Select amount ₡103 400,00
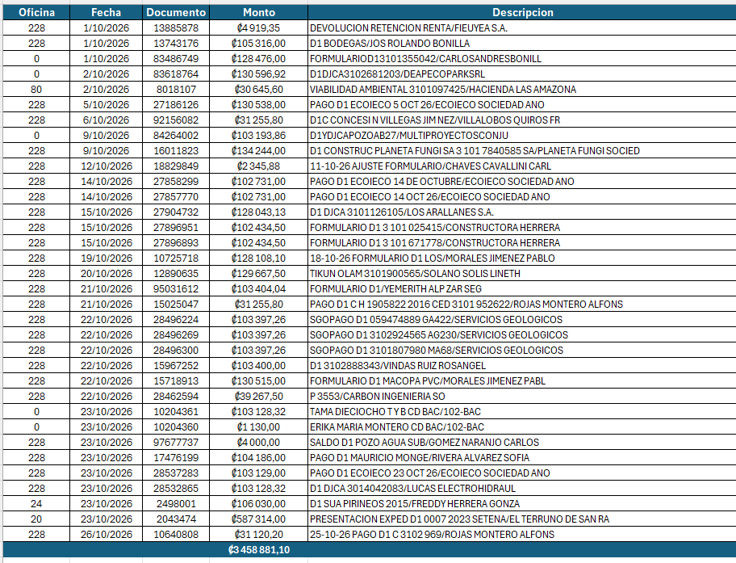 tap(259, 365)
